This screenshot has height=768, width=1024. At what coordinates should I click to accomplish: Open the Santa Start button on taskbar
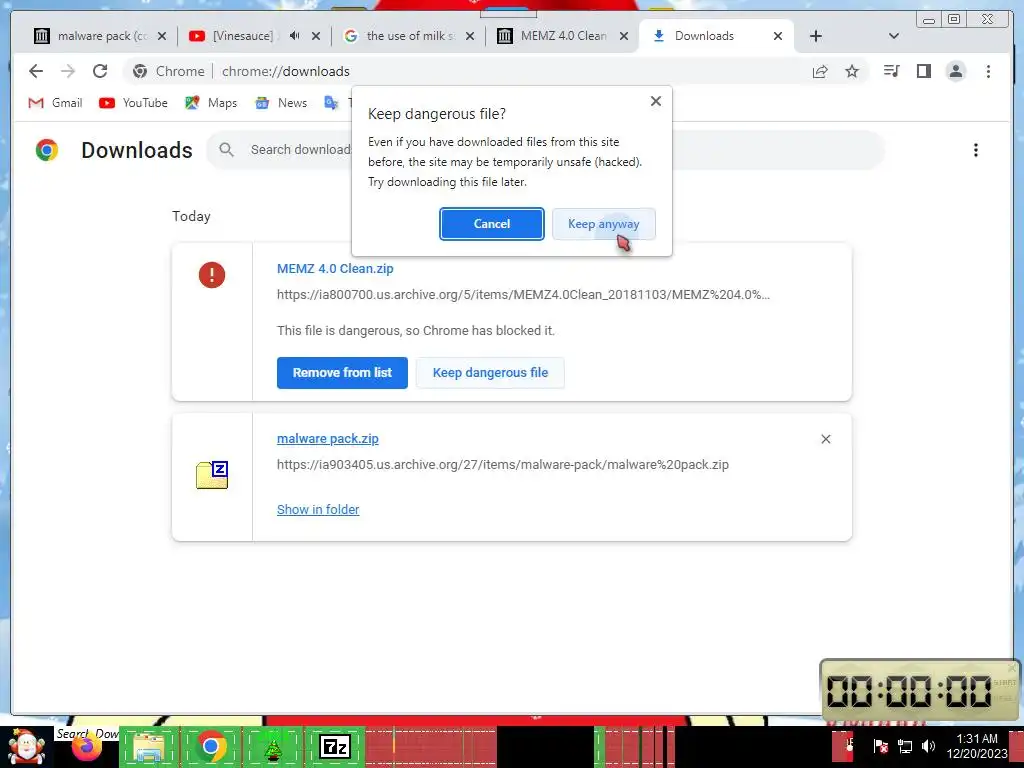[x=26, y=747]
